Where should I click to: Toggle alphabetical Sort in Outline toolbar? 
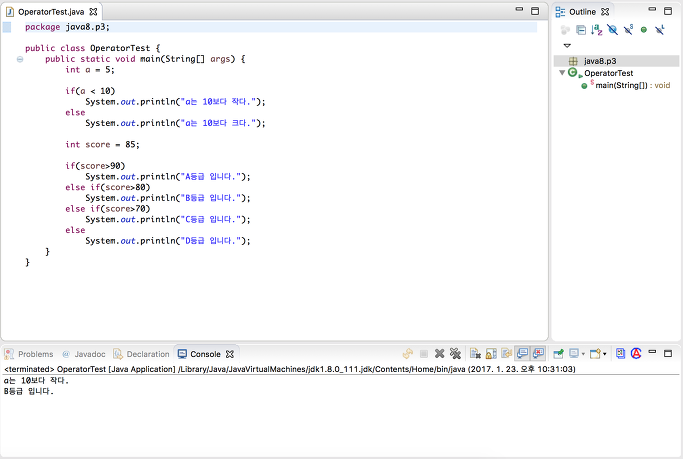596,30
